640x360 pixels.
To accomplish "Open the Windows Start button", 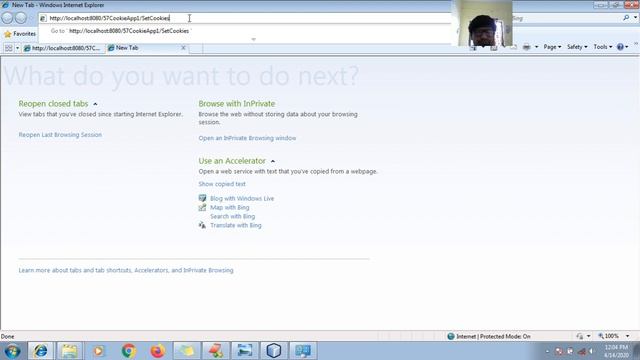I will [12, 351].
